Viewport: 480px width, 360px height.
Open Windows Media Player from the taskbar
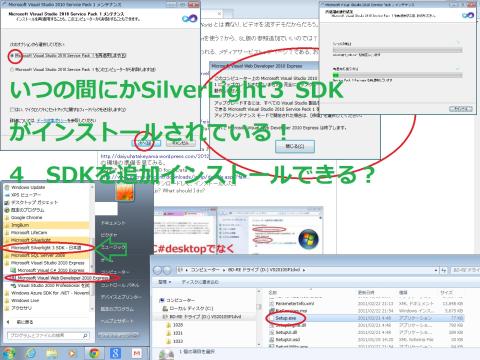pyautogui.click(x=72, y=353)
